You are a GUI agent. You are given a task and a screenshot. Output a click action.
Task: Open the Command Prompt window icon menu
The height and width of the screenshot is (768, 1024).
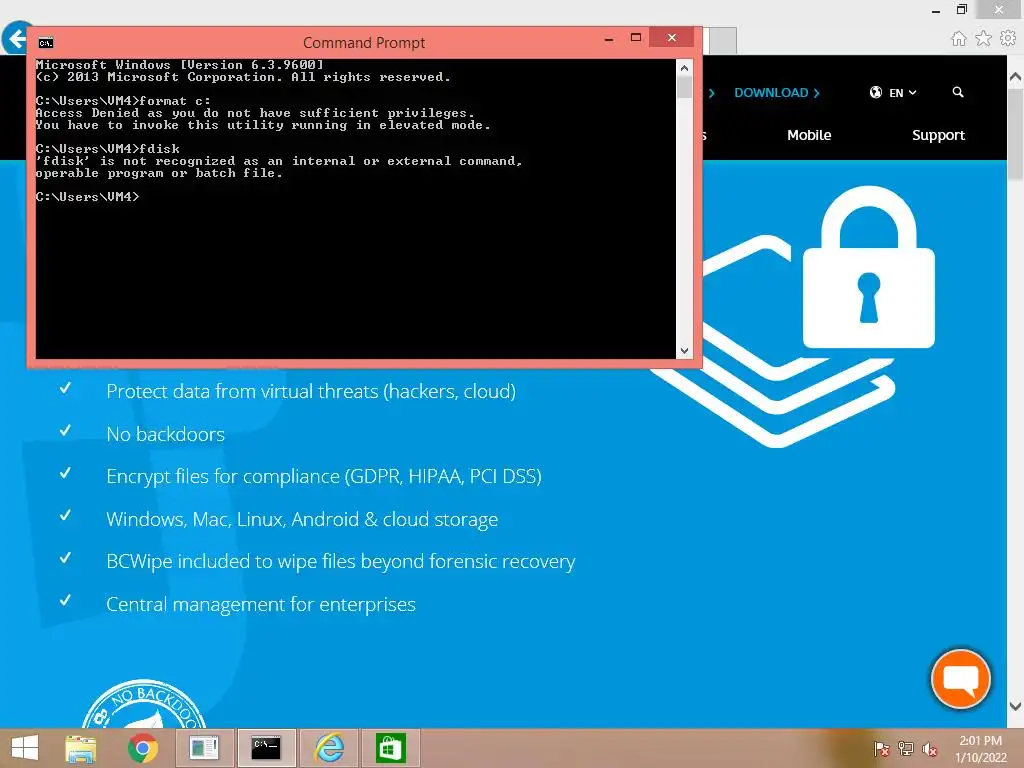(x=46, y=42)
